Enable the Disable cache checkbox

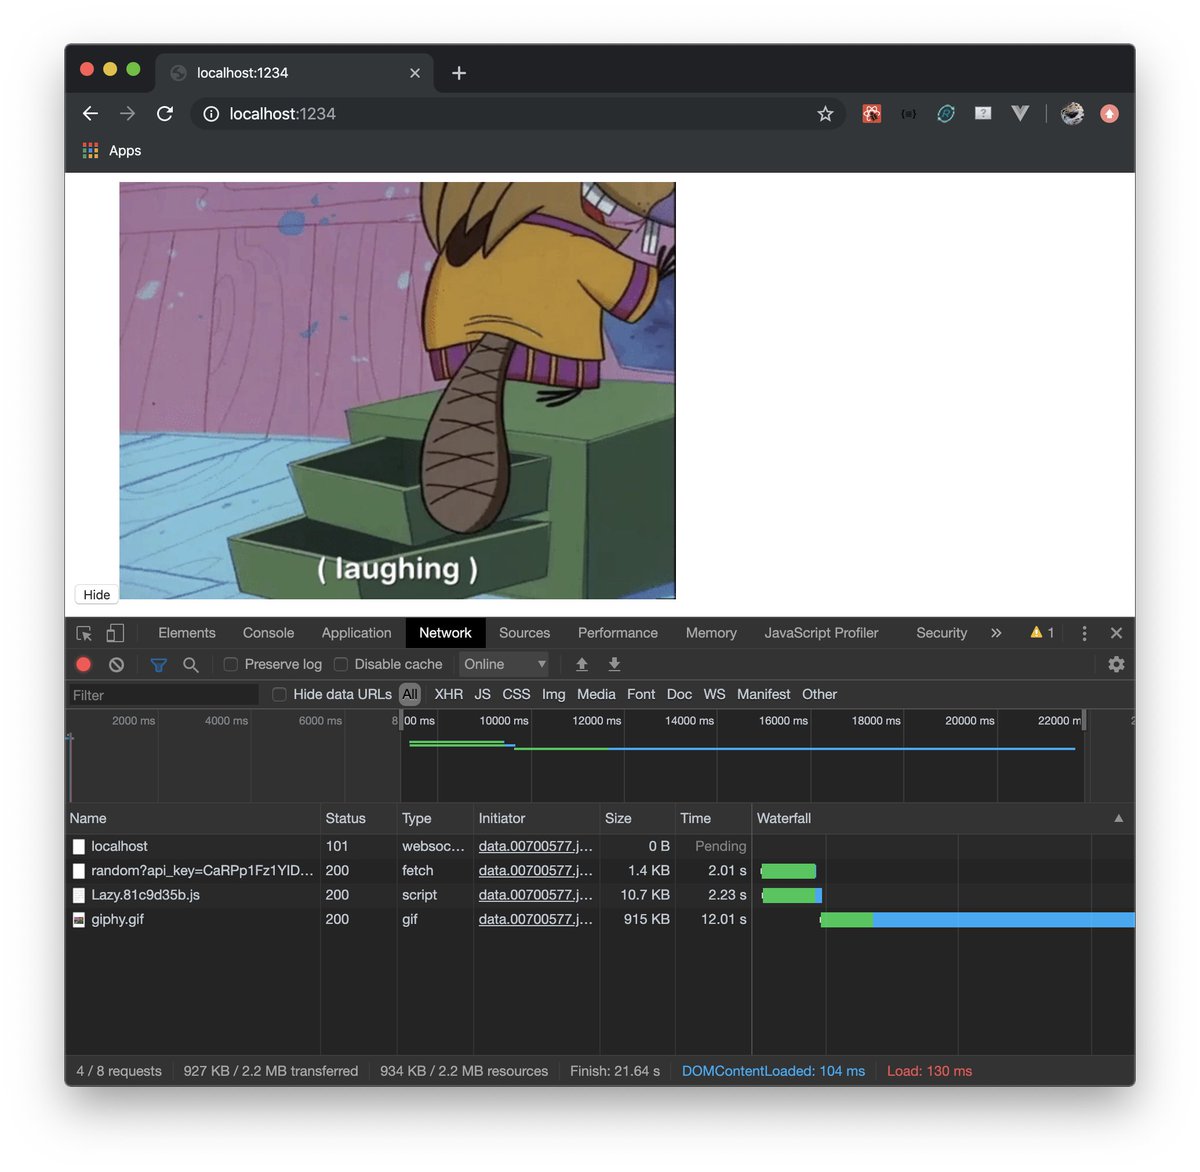[x=341, y=663]
